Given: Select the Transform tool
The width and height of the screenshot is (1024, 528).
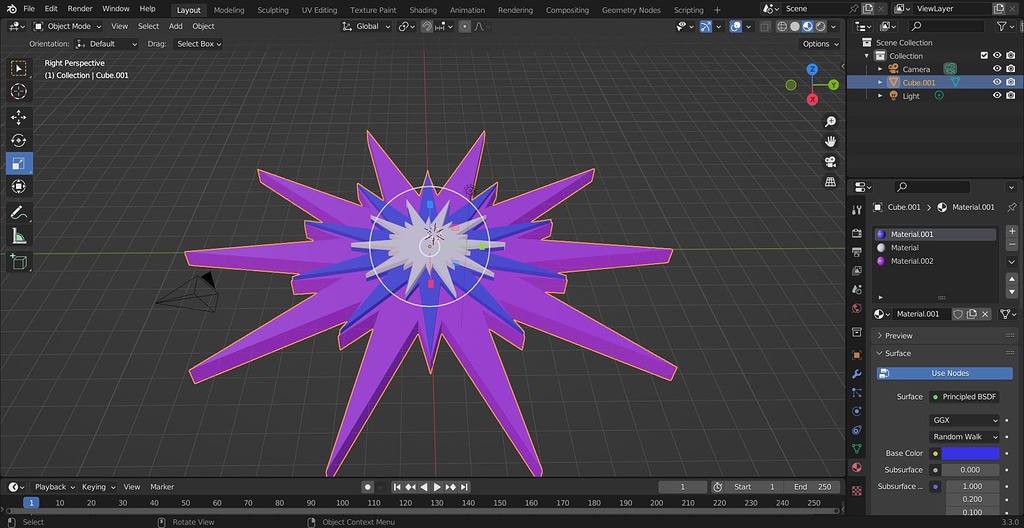Looking at the screenshot, I should (x=19, y=186).
